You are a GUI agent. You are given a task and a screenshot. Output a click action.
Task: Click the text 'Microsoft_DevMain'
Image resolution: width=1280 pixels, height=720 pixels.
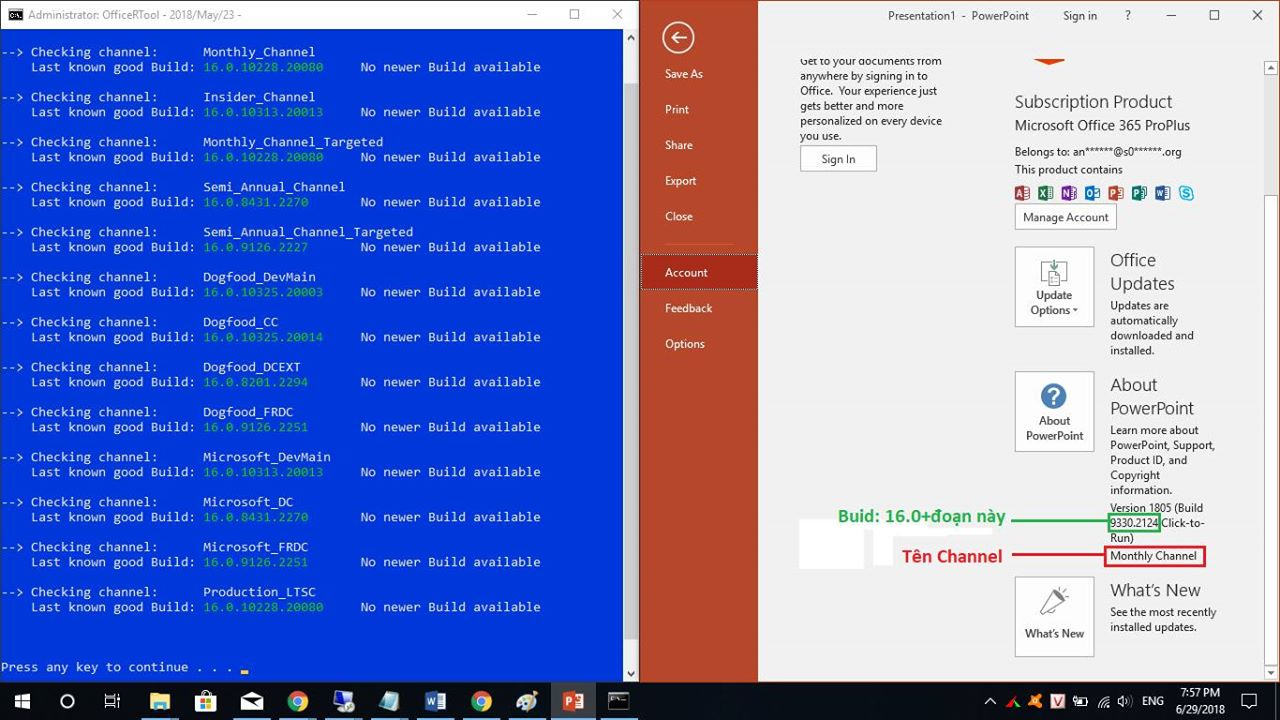point(267,457)
